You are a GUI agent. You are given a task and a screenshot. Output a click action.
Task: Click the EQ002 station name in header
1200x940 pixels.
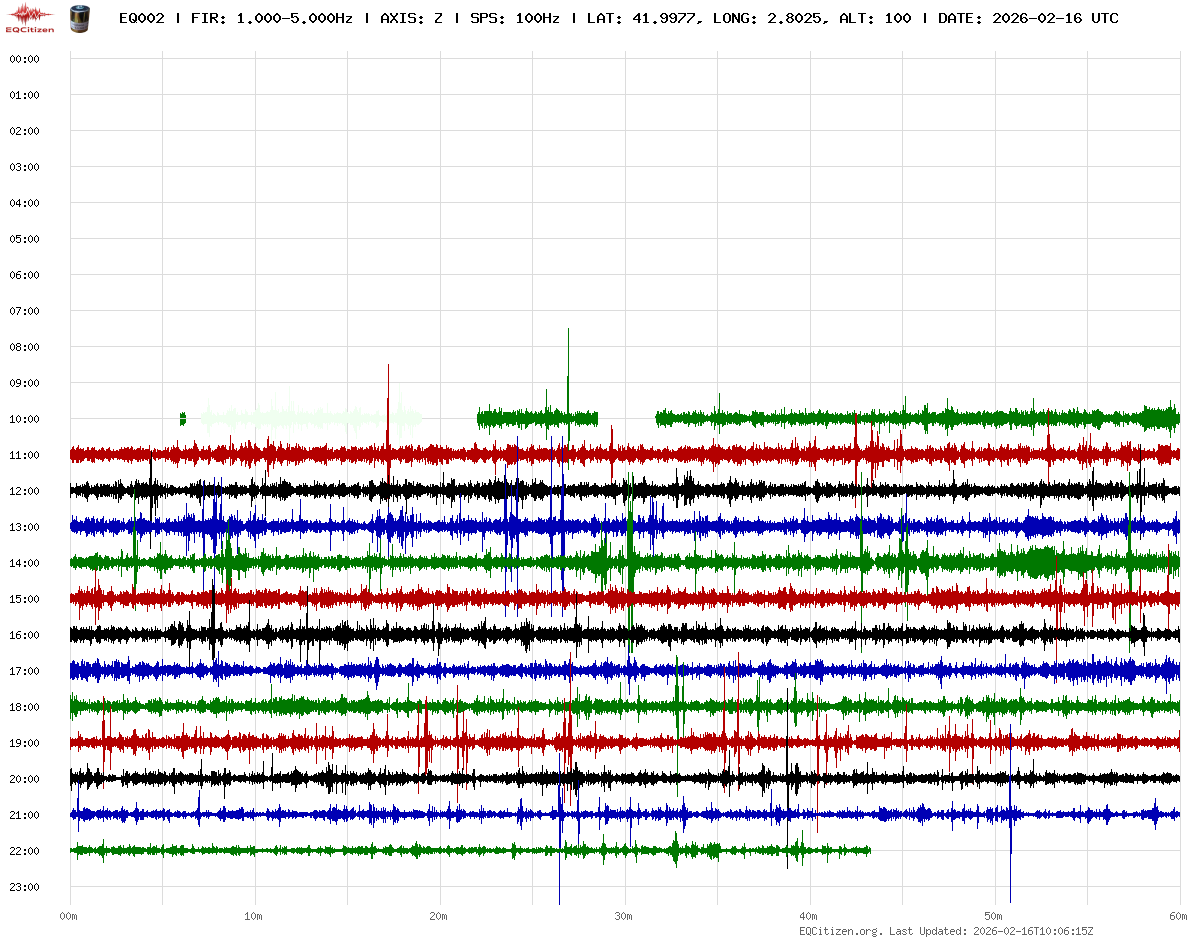(142, 18)
